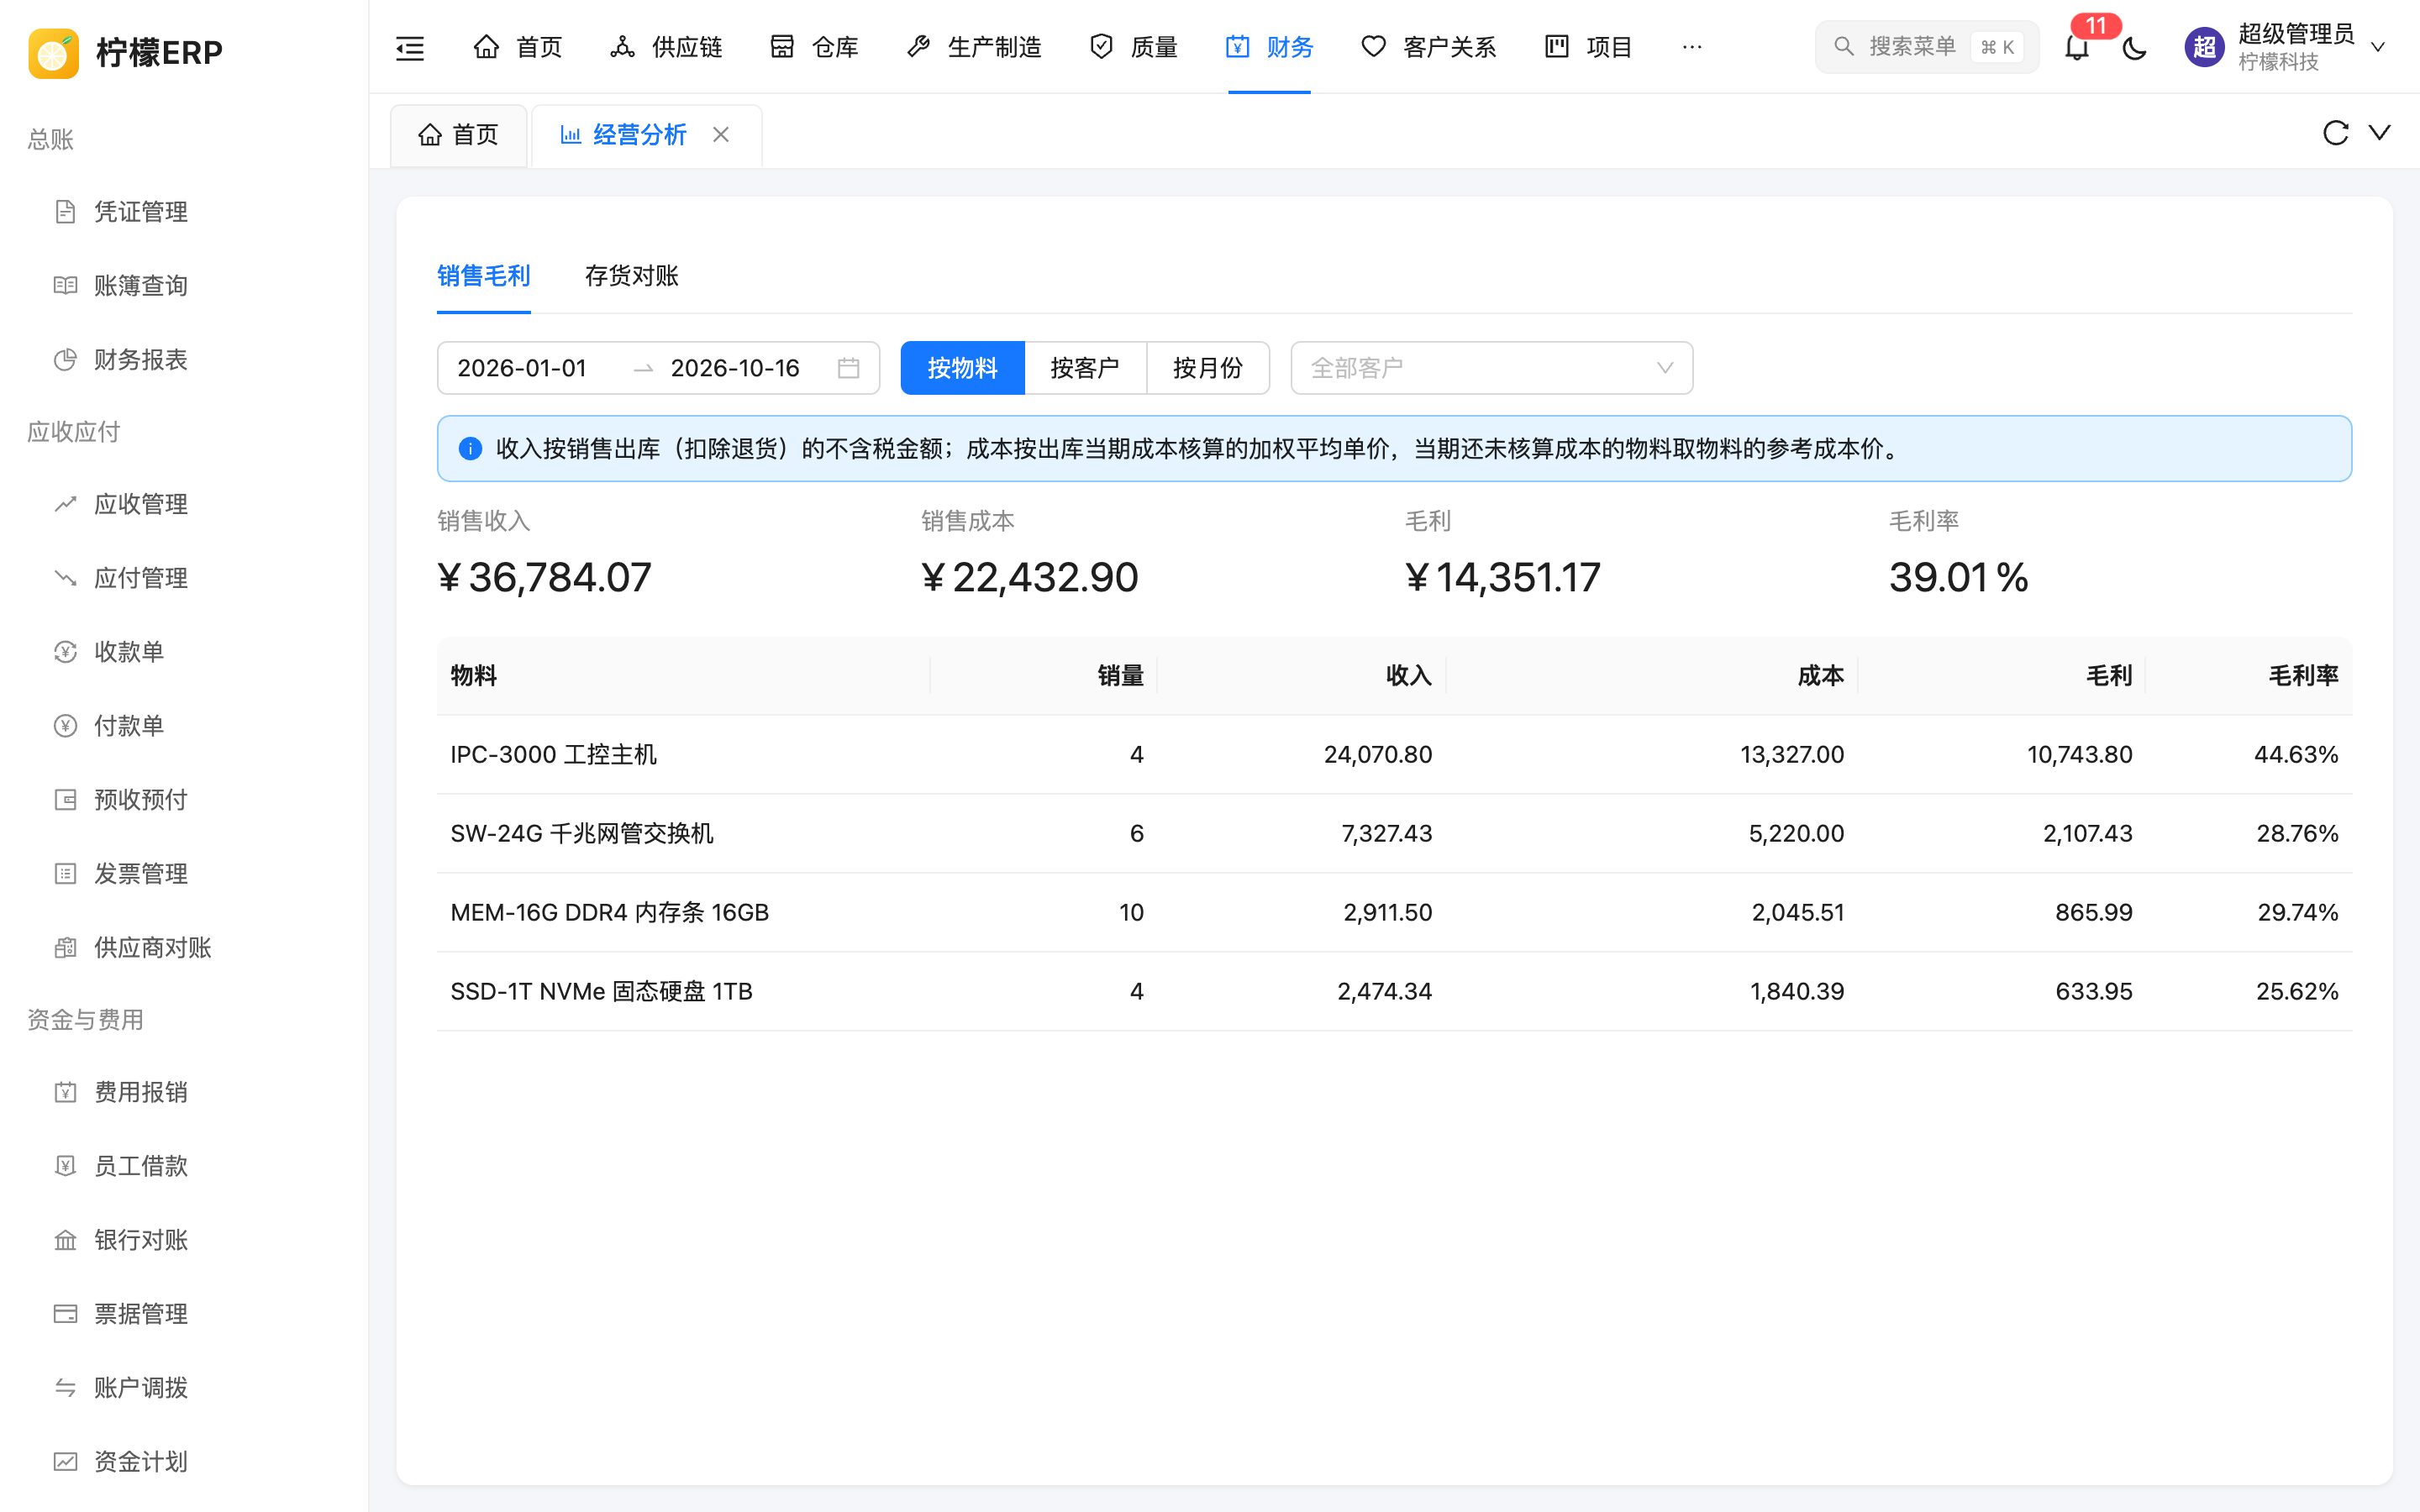Close the 经营分析 tab
The height and width of the screenshot is (1512, 2420).
click(721, 134)
